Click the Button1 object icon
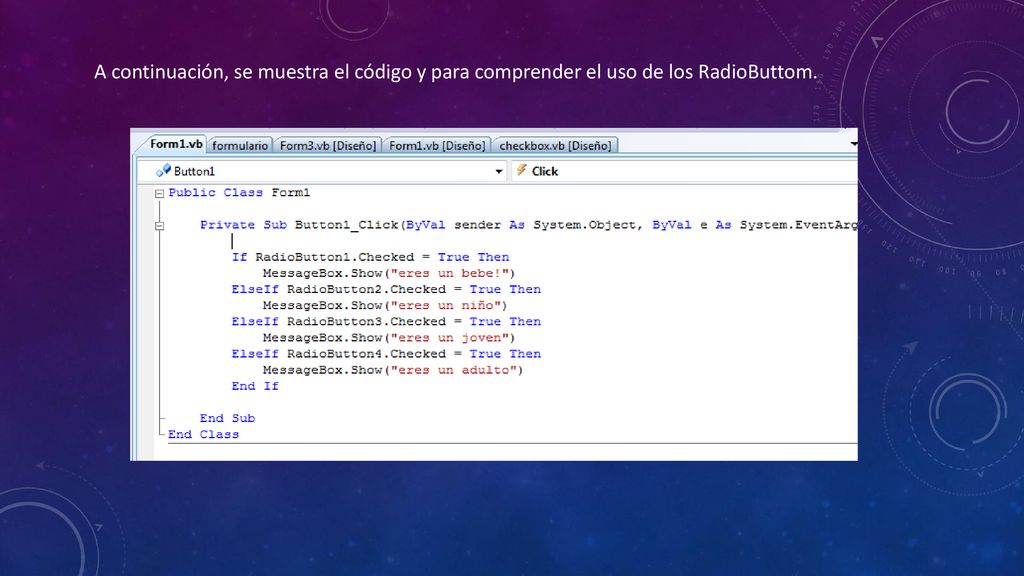 click(163, 170)
